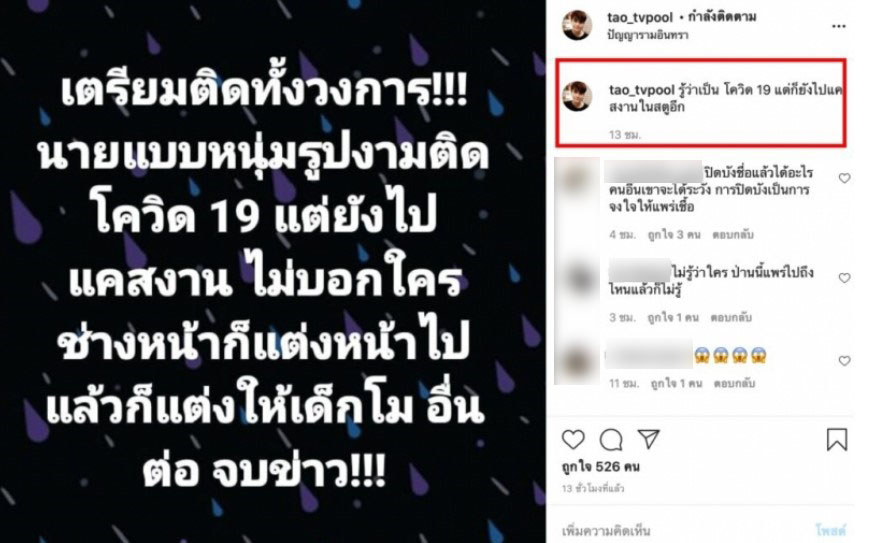View likes on first comment ถูกใจ 3 คน
The image size is (873, 543).
(x=674, y=234)
